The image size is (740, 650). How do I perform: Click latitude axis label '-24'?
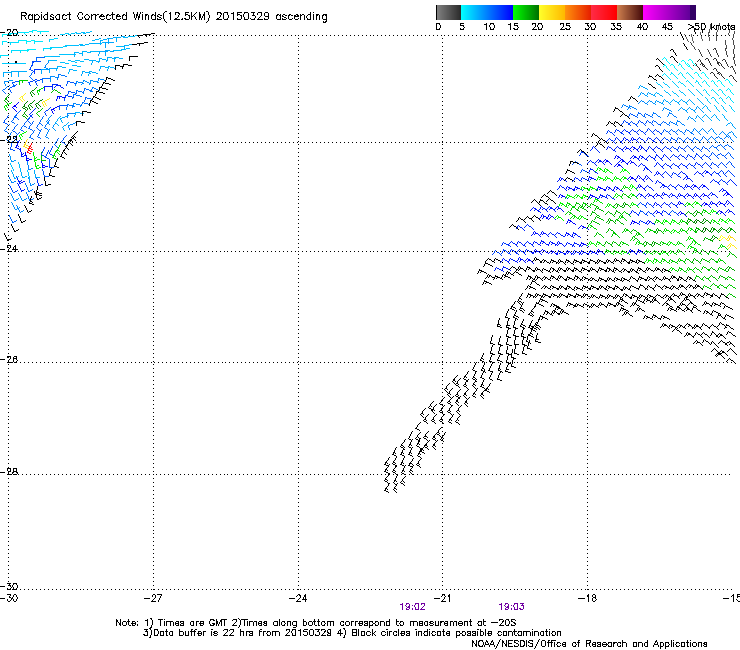click(x=9, y=248)
